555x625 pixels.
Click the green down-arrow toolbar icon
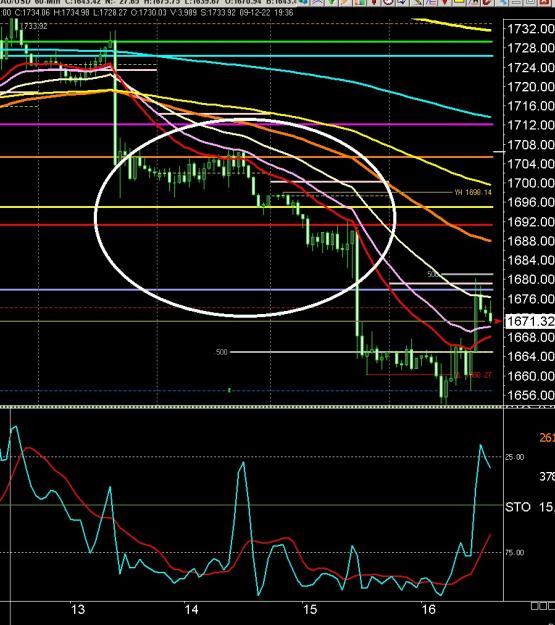331,2
